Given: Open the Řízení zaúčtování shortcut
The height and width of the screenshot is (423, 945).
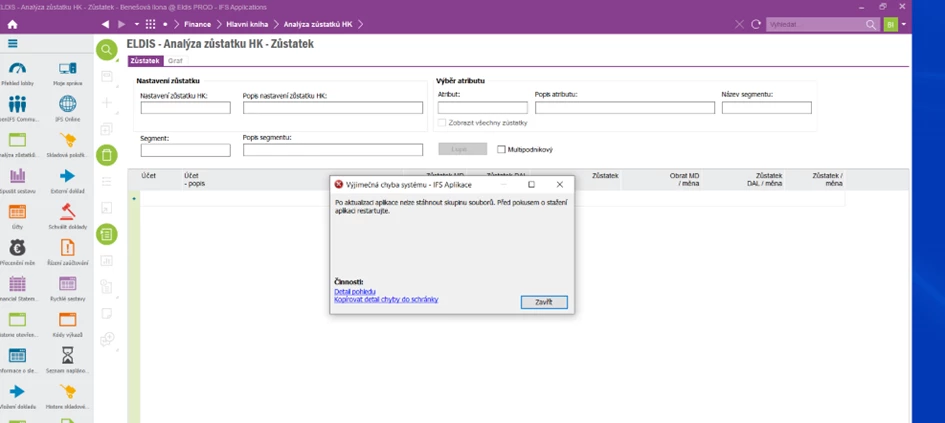Looking at the screenshot, I should click(x=68, y=252).
